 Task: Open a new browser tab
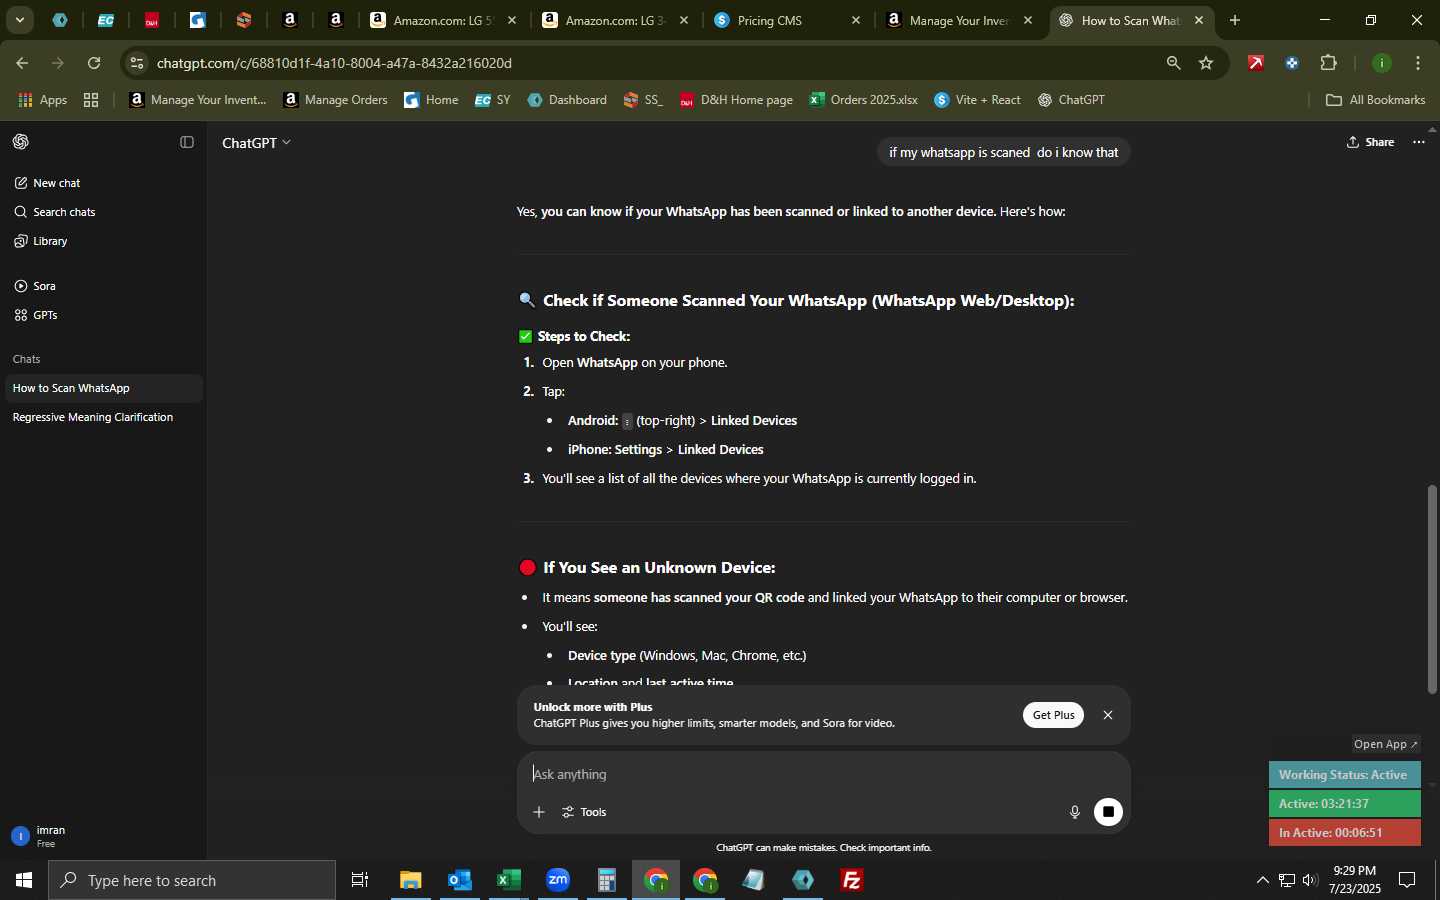[1235, 20]
